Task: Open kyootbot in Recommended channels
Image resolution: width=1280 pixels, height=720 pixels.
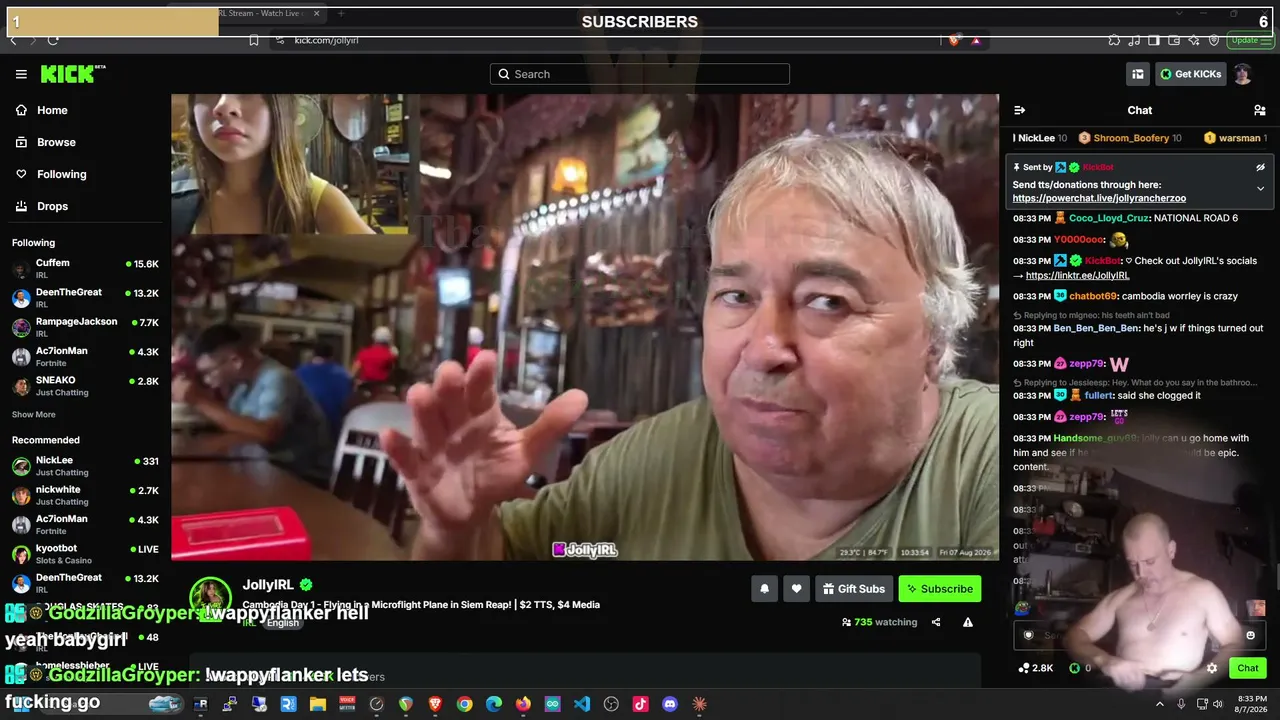Action: [85, 554]
